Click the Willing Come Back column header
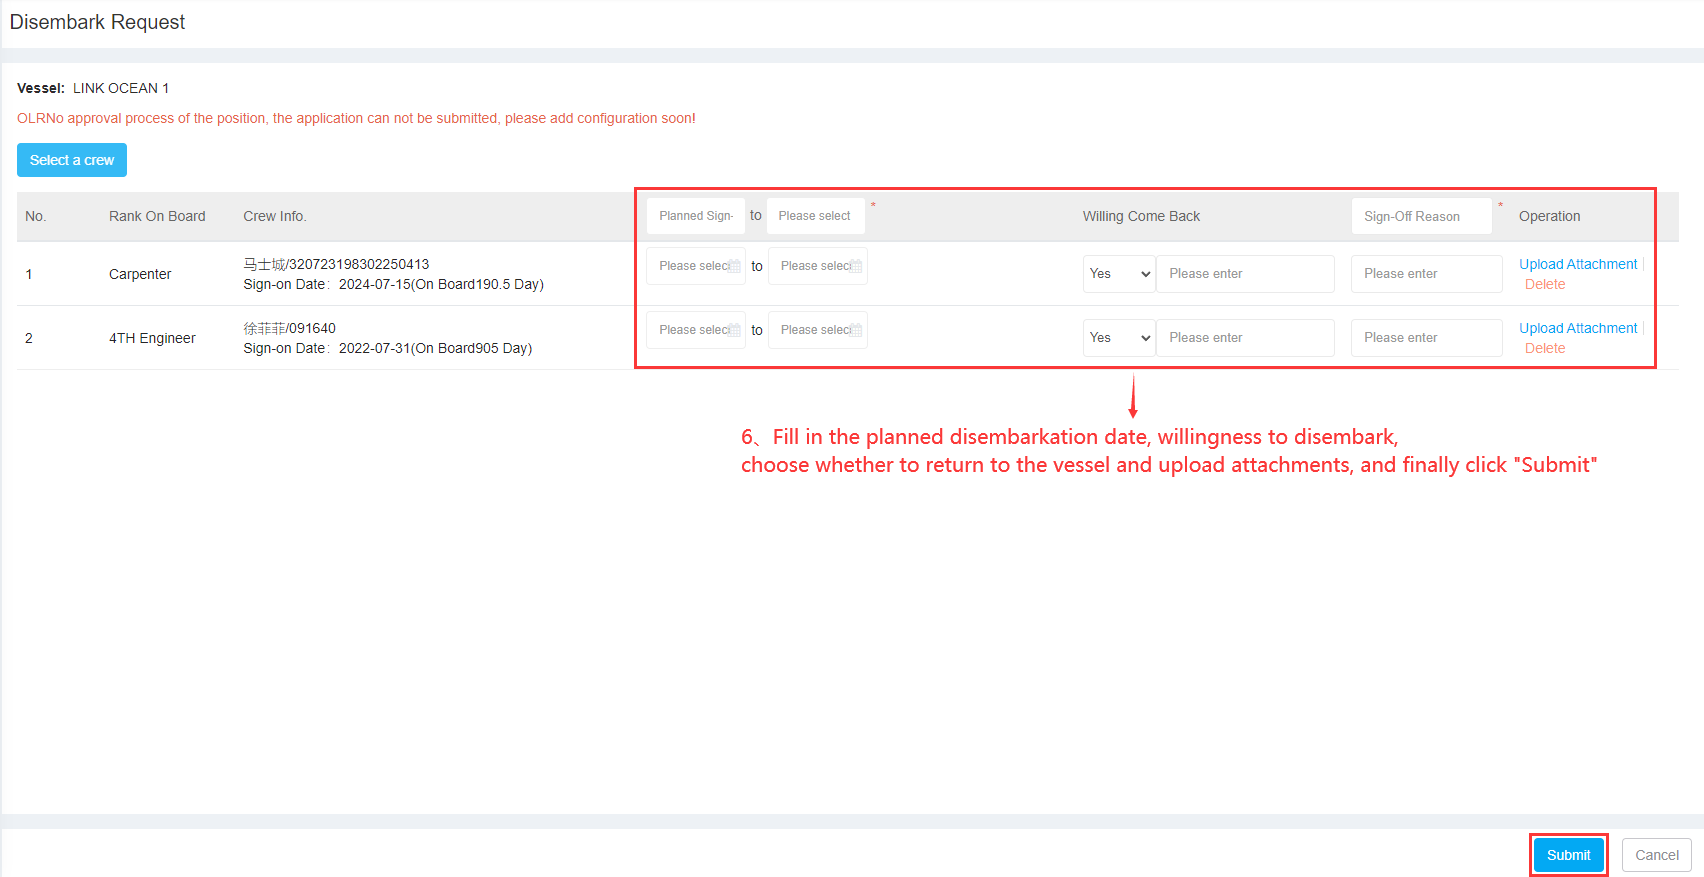The image size is (1704, 877). coord(1141,216)
